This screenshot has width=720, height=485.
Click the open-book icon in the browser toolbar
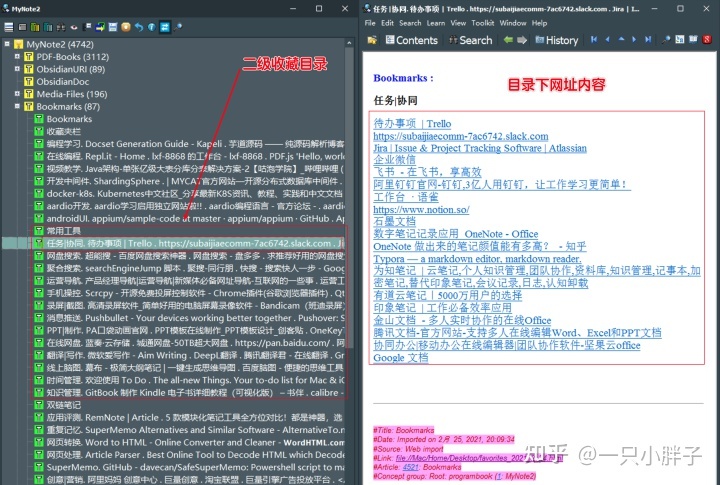click(x=693, y=39)
